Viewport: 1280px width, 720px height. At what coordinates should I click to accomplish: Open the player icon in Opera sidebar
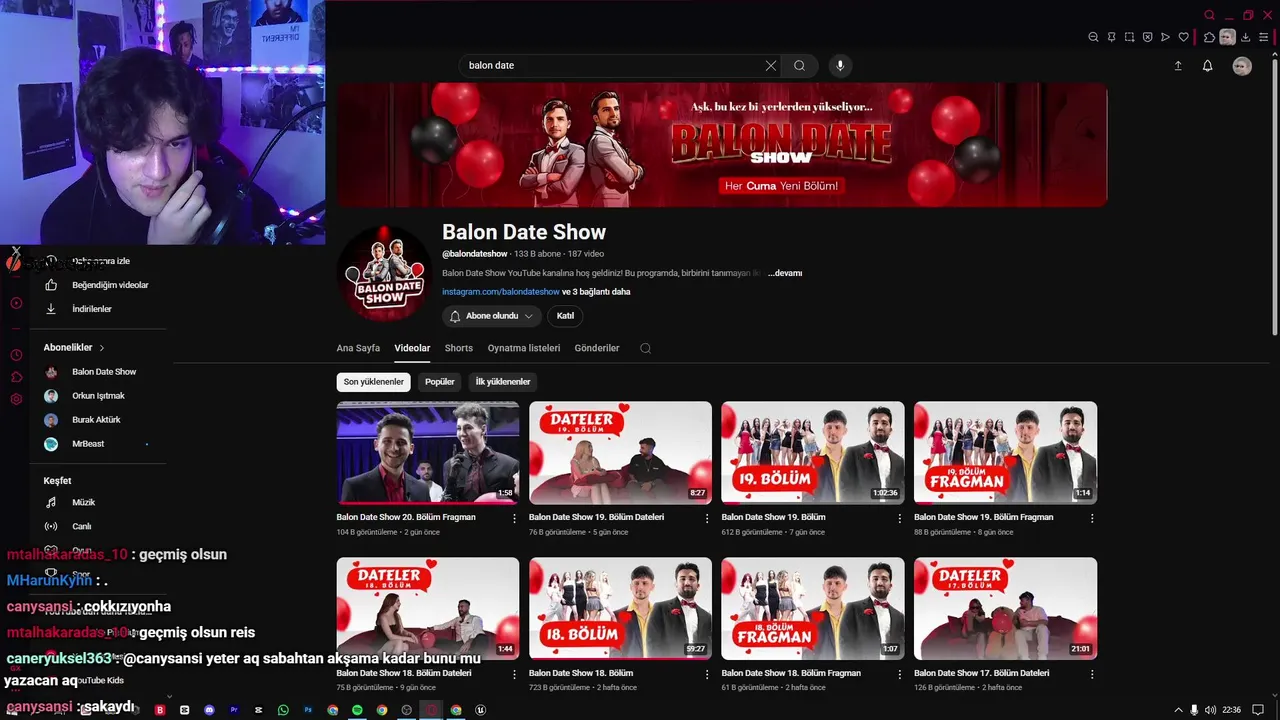tap(16, 303)
